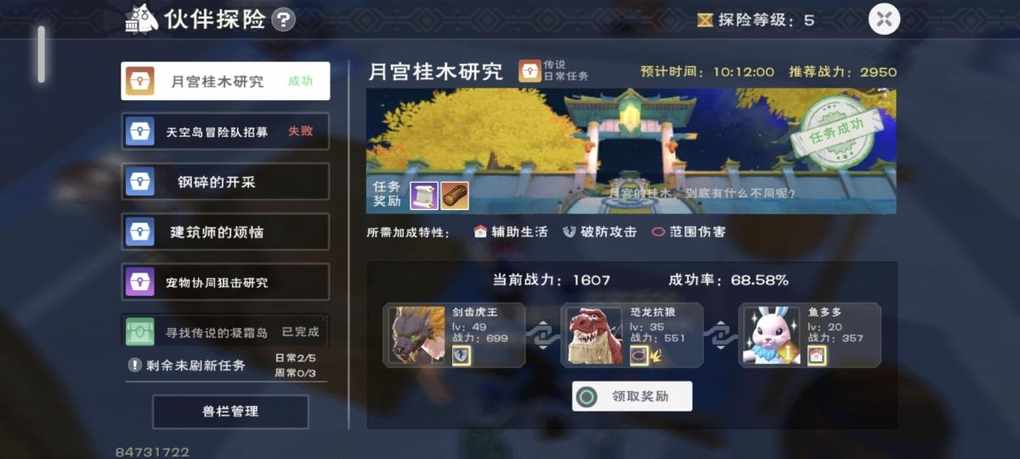This screenshot has height=459, width=1020.
Task: Select the 月宫桂木研究 mission
Action: [x=225, y=81]
